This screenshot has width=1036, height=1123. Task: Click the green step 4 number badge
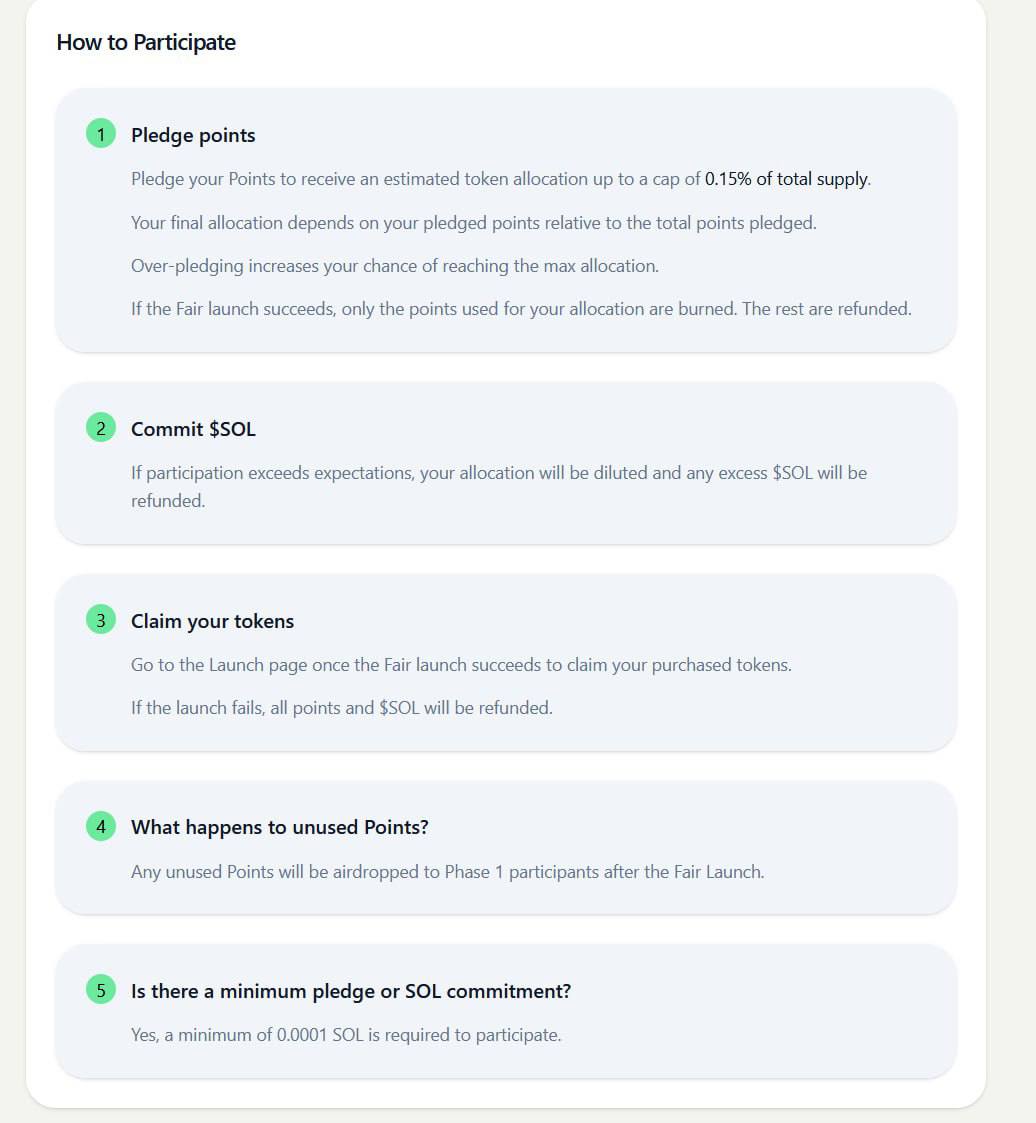pyautogui.click(x=101, y=826)
